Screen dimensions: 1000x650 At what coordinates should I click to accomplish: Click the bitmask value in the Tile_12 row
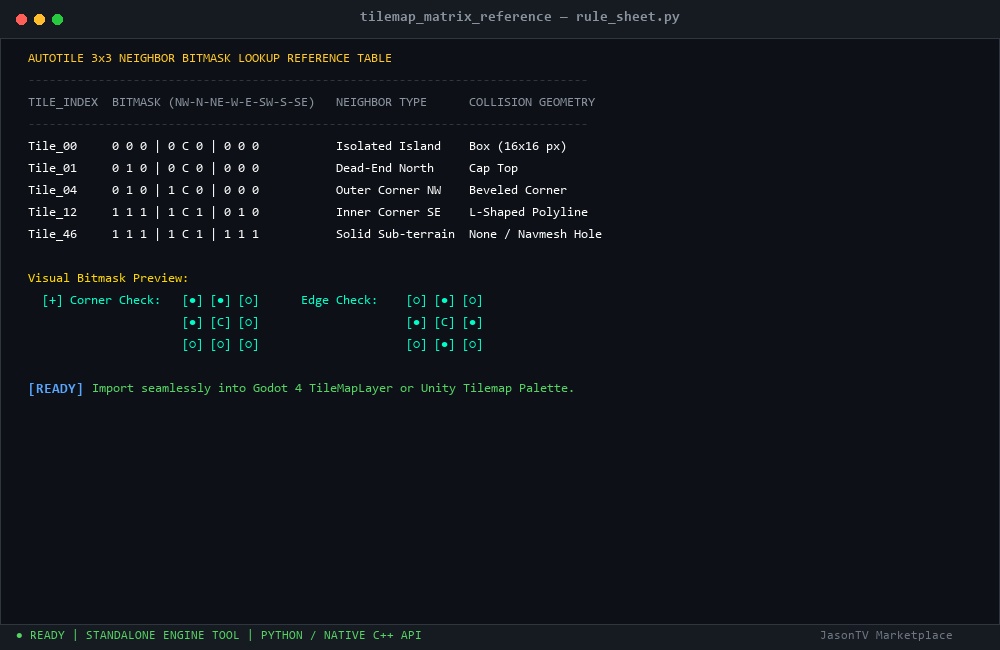pos(186,212)
